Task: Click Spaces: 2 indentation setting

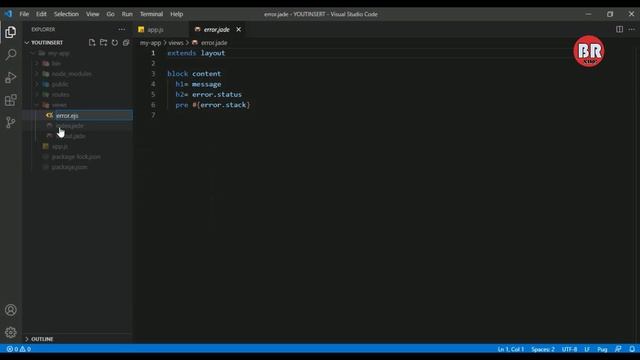Action: [x=543, y=349]
